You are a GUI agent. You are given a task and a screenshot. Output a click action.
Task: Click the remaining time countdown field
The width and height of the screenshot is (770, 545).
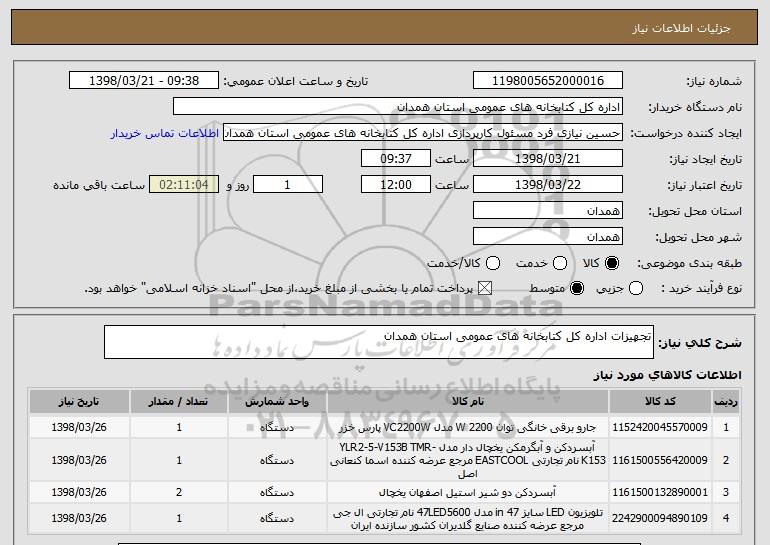(x=183, y=185)
